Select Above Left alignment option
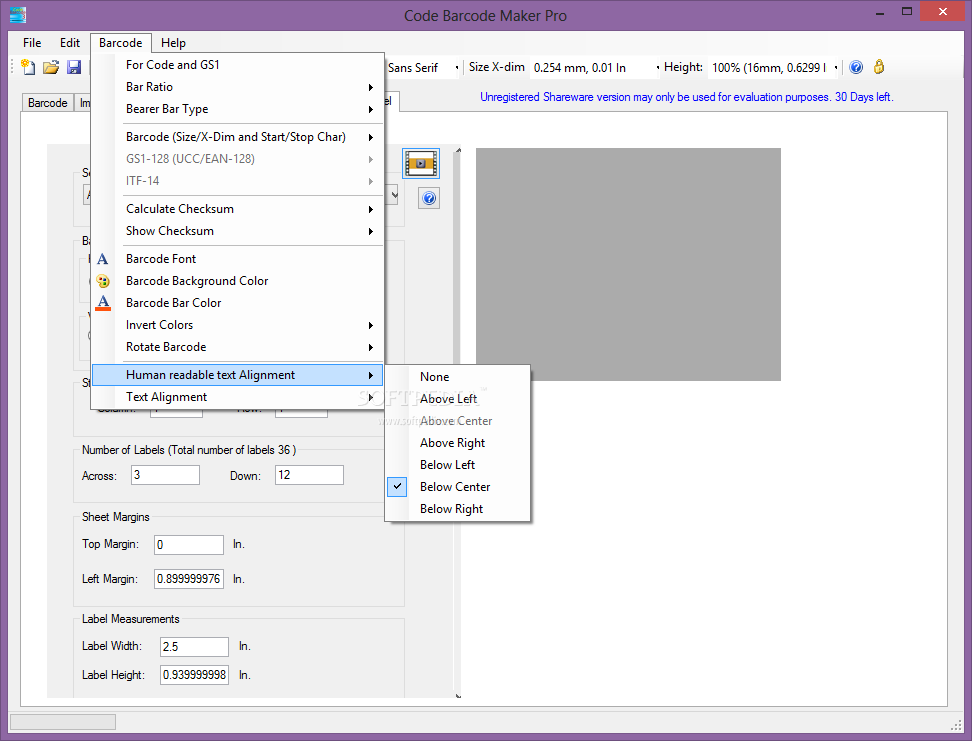Viewport: 972px width, 741px height. pos(457,399)
